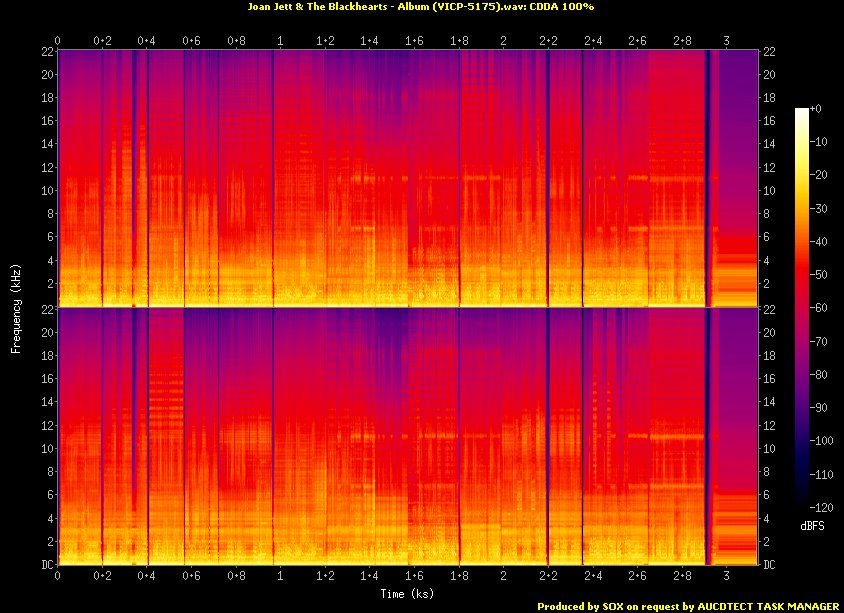Screen dimensions: 844x613
Task: Click the -60 label on the dBFS scale
Action: 818,308
